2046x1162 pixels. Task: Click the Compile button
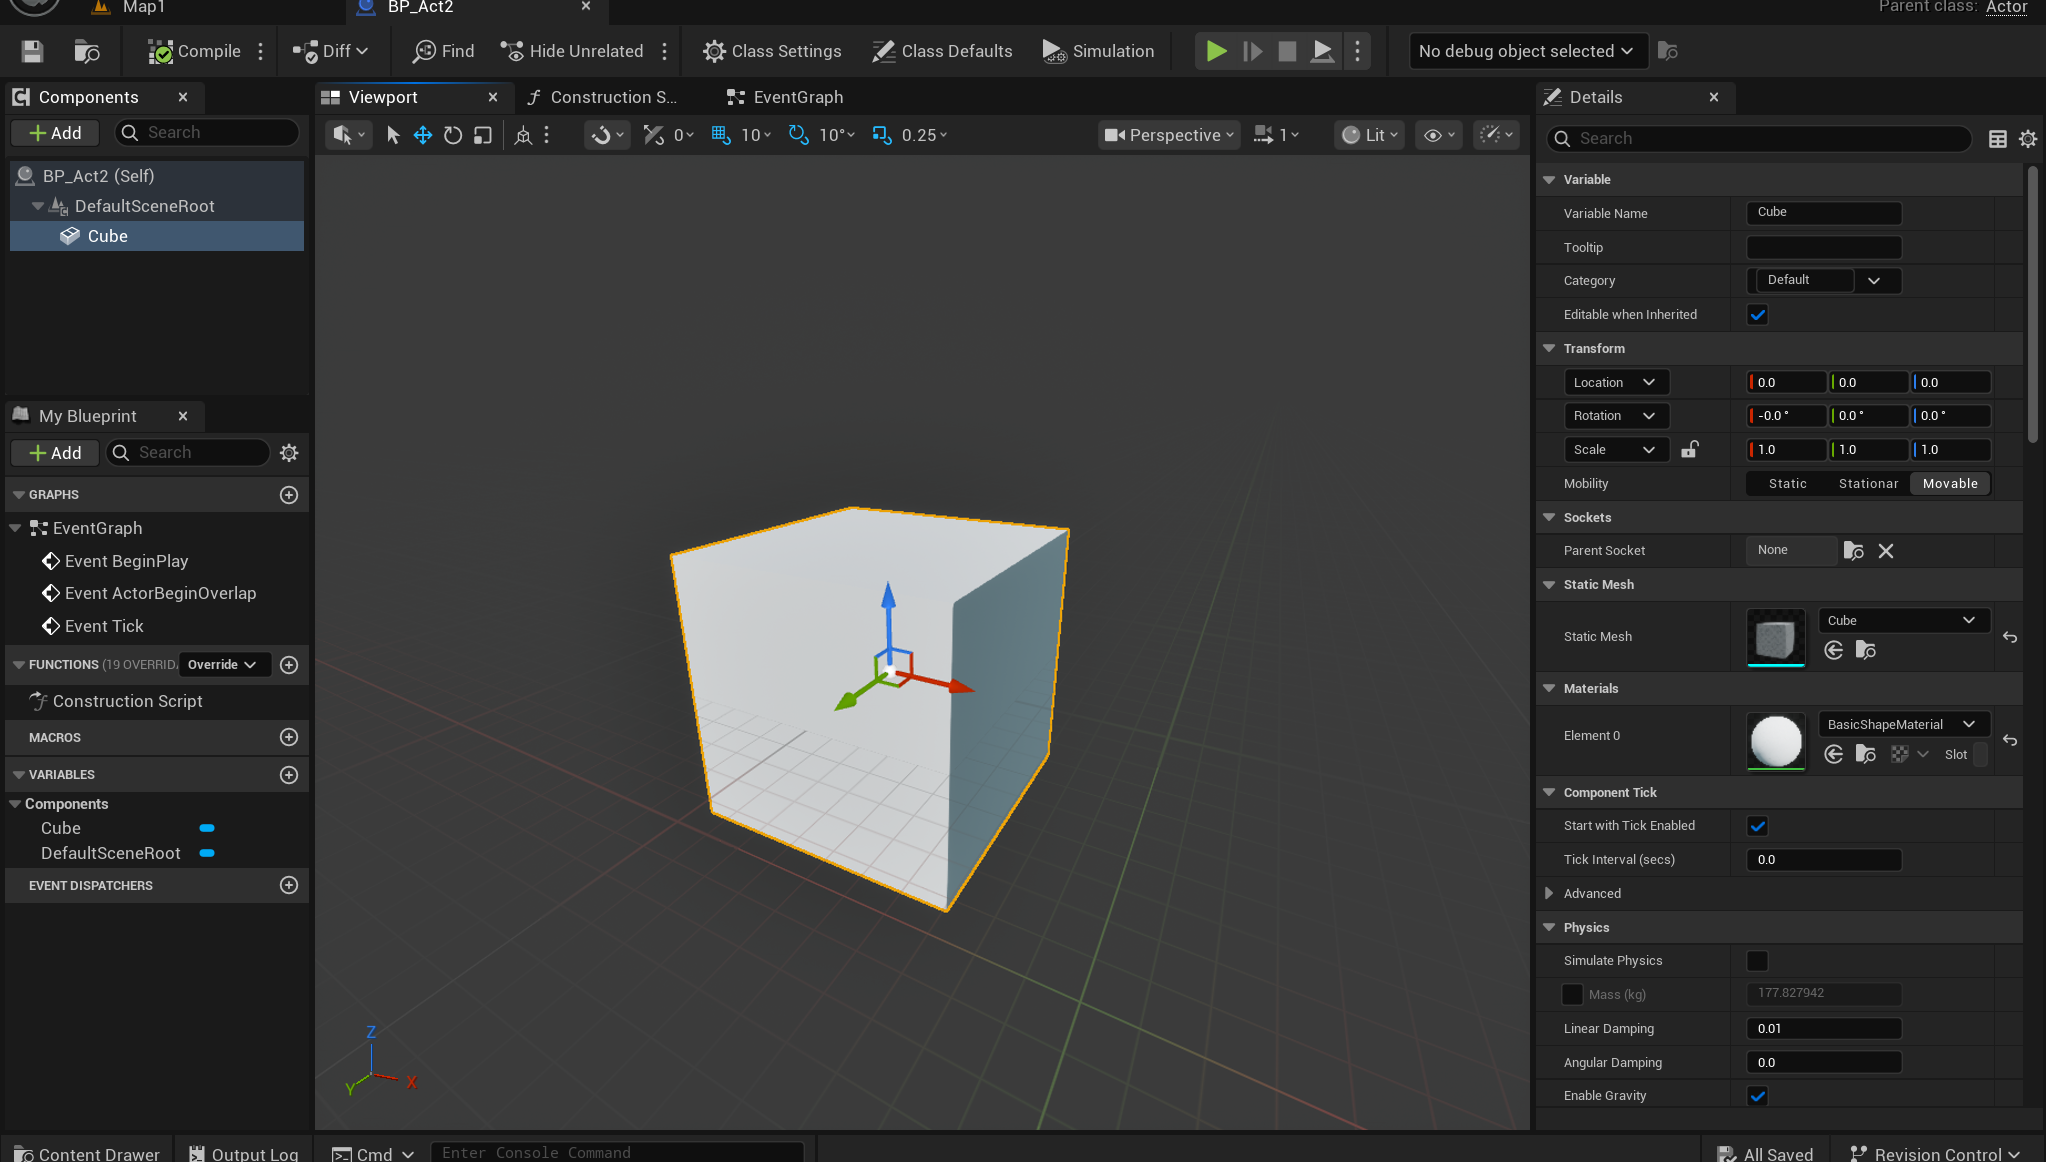[x=195, y=51]
